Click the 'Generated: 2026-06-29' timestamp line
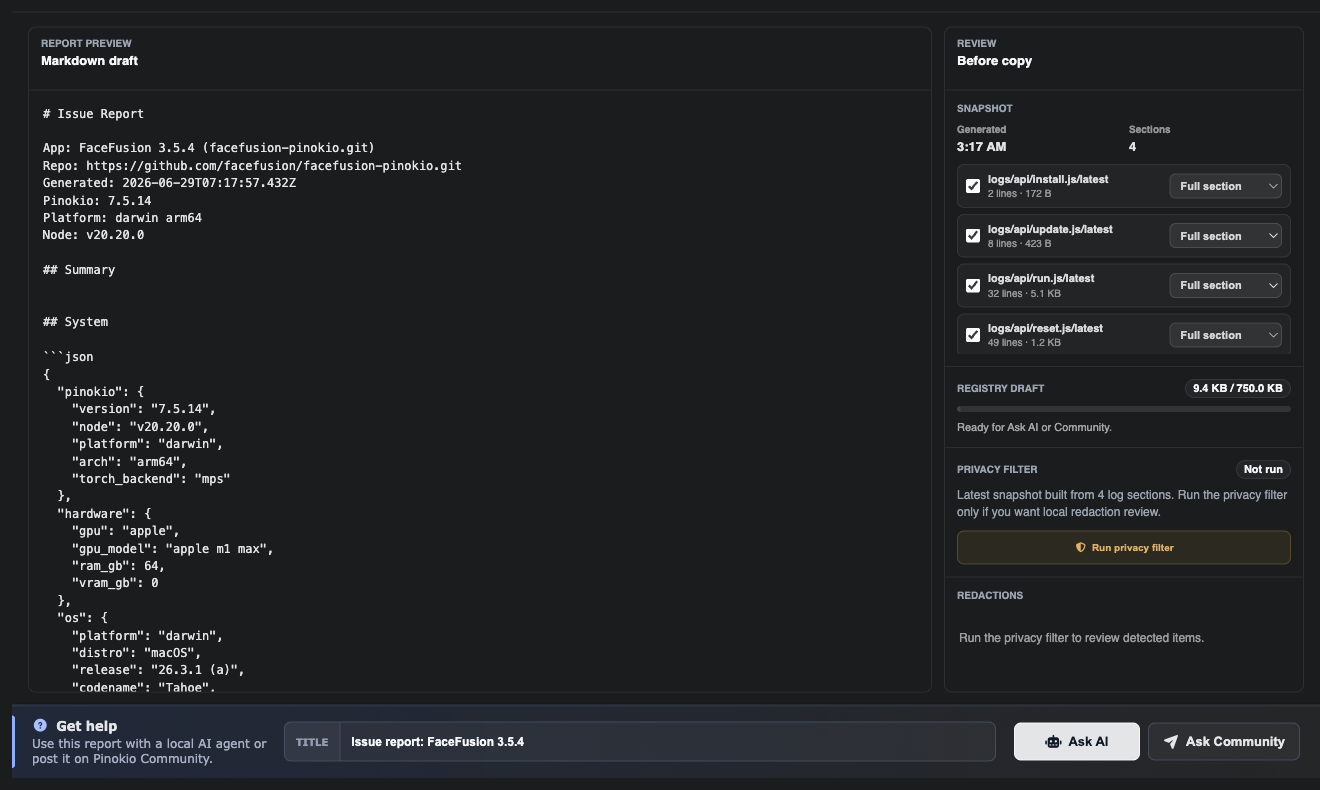The height and width of the screenshot is (790, 1320). tap(169, 183)
